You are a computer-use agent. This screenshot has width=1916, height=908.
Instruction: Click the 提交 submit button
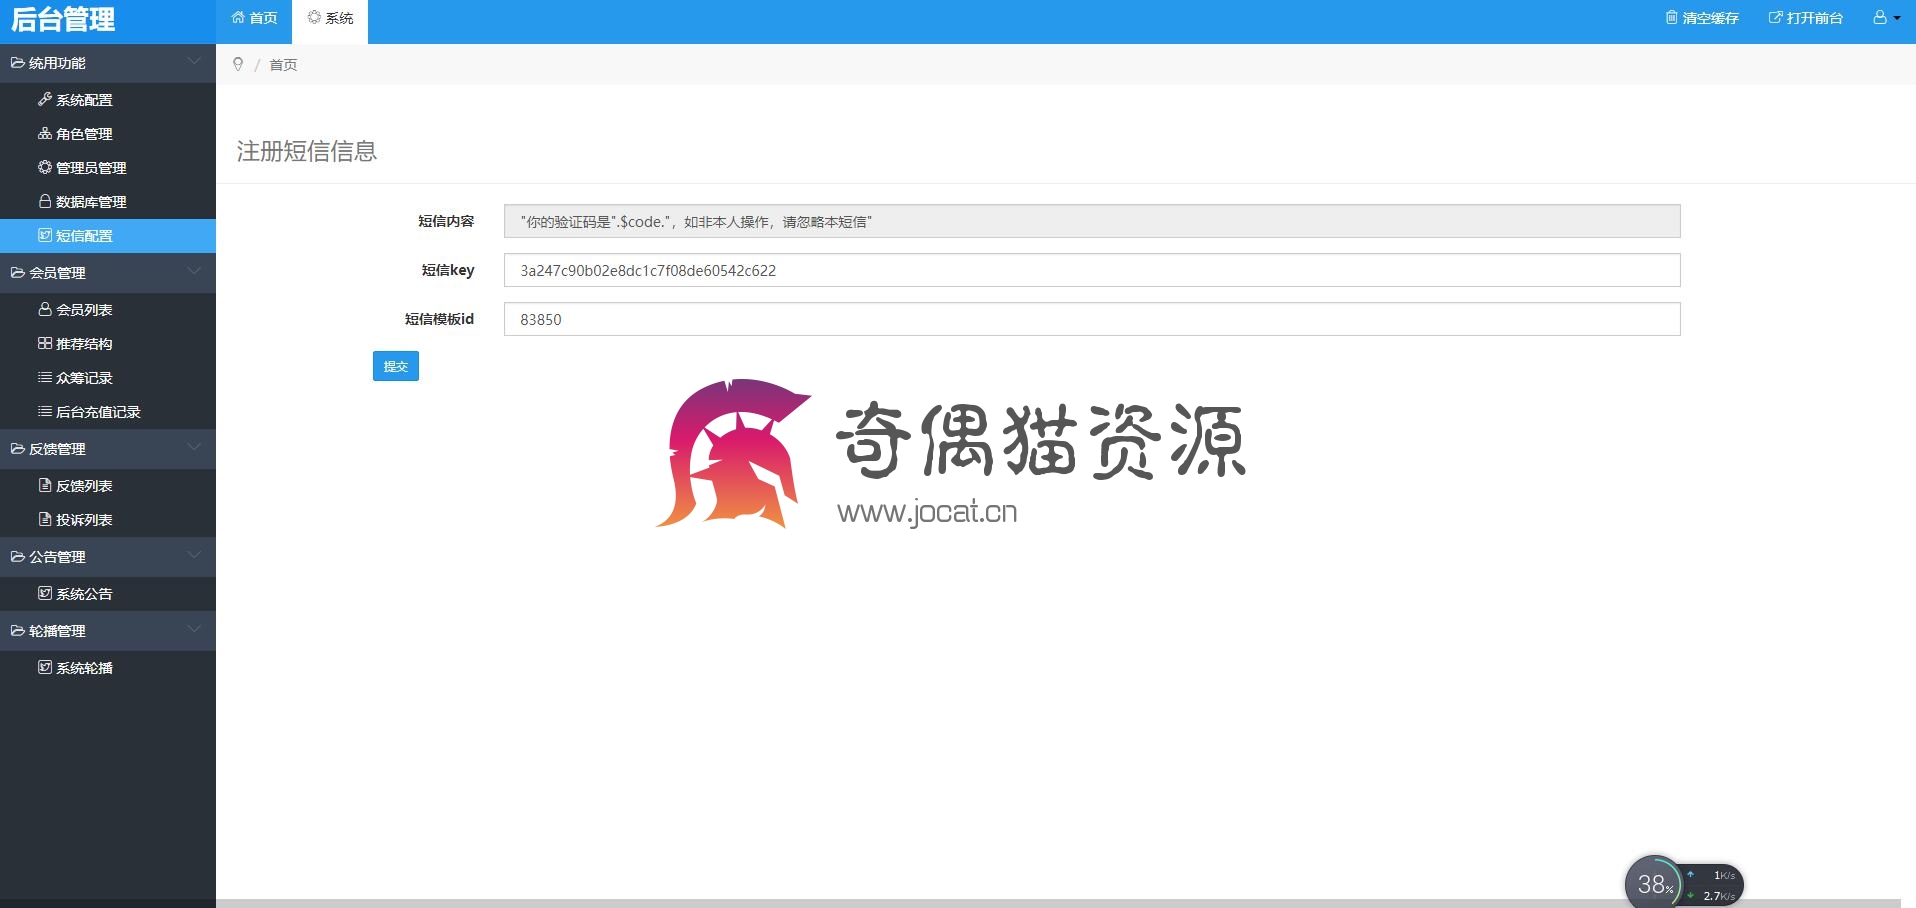(x=396, y=366)
